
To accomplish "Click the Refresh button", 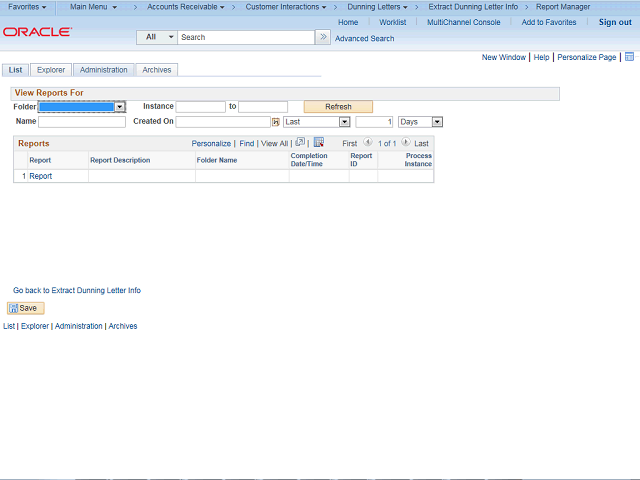I will [338, 107].
